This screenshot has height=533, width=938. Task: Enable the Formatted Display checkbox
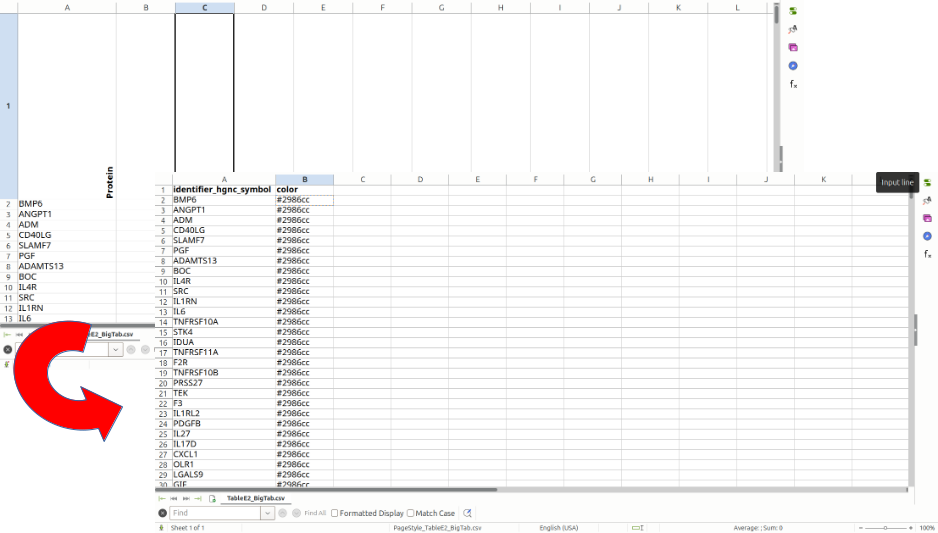tap(335, 513)
